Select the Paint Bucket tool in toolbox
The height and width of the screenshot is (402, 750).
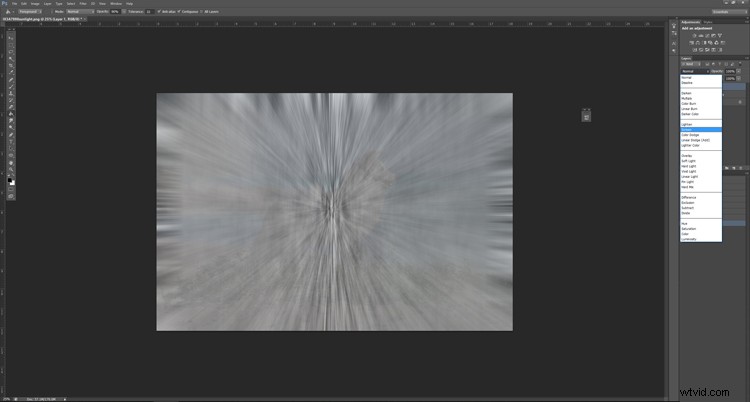coord(11,113)
